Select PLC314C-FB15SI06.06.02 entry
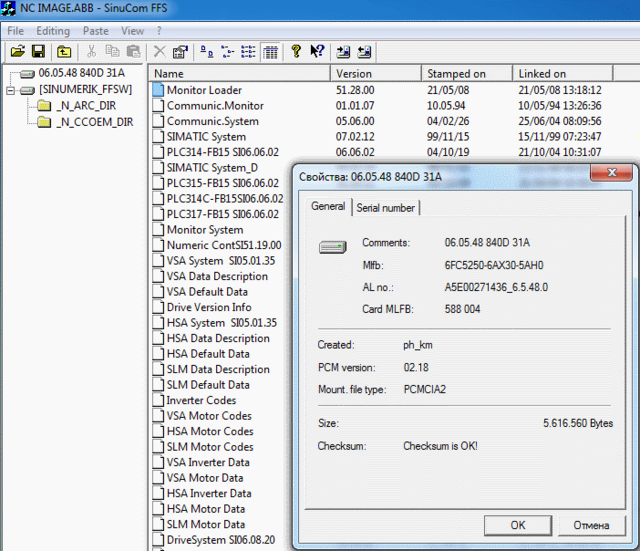 pyautogui.click(x=225, y=199)
